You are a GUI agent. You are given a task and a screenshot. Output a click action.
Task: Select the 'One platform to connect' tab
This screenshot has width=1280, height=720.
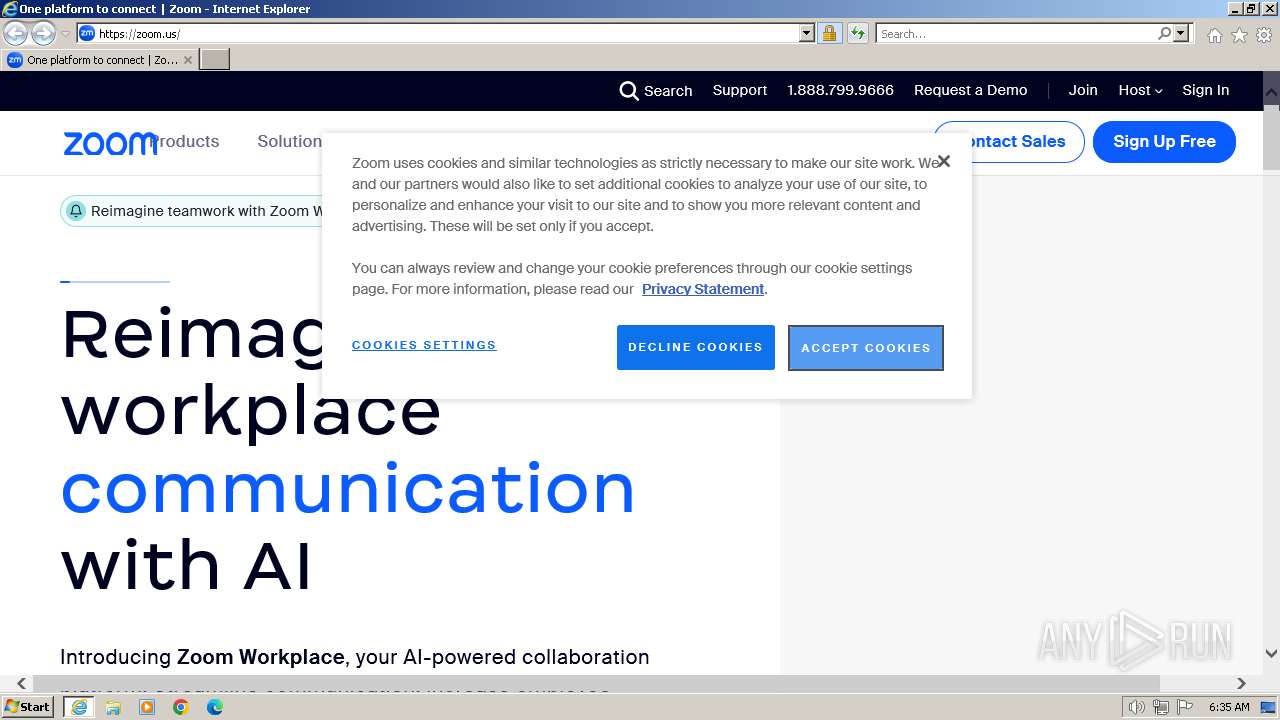coord(99,60)
